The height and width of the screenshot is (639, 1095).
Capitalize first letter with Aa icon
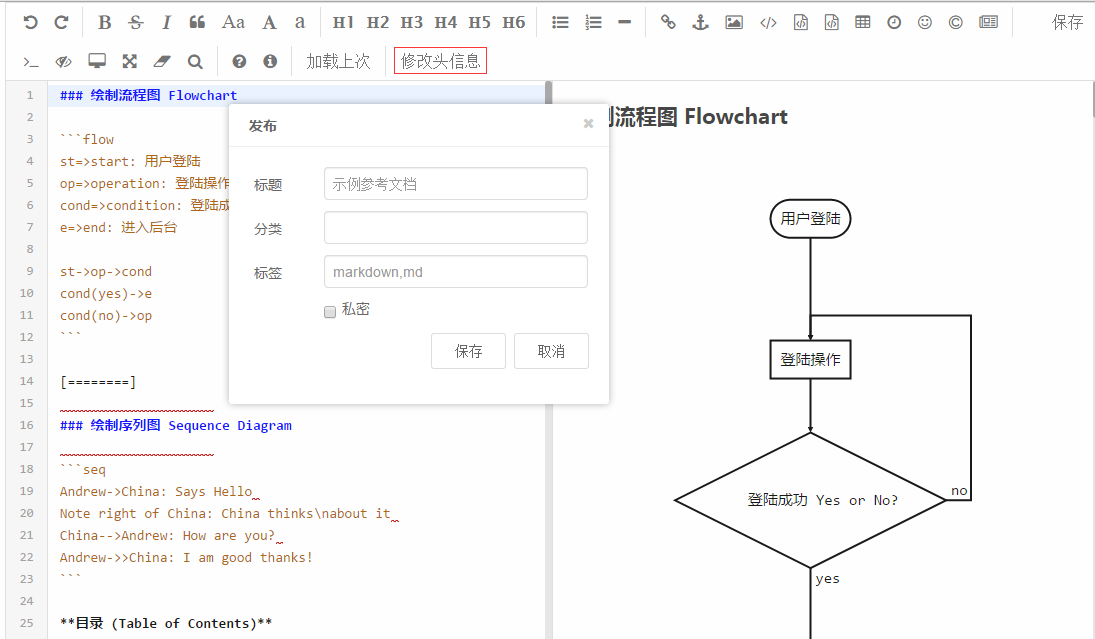pyautogui.click(x=233, y=22)
